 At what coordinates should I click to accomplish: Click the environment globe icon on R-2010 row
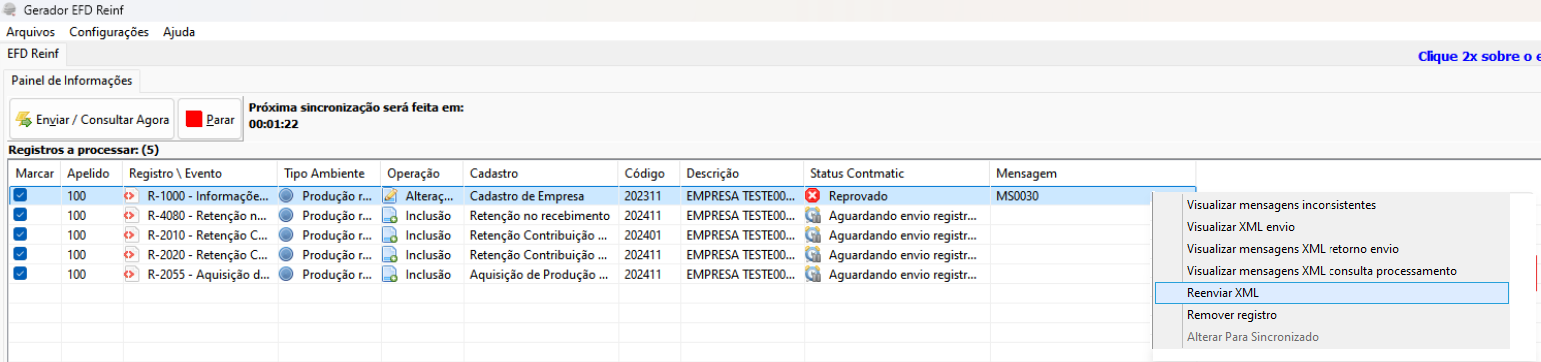tap(287, 235)
